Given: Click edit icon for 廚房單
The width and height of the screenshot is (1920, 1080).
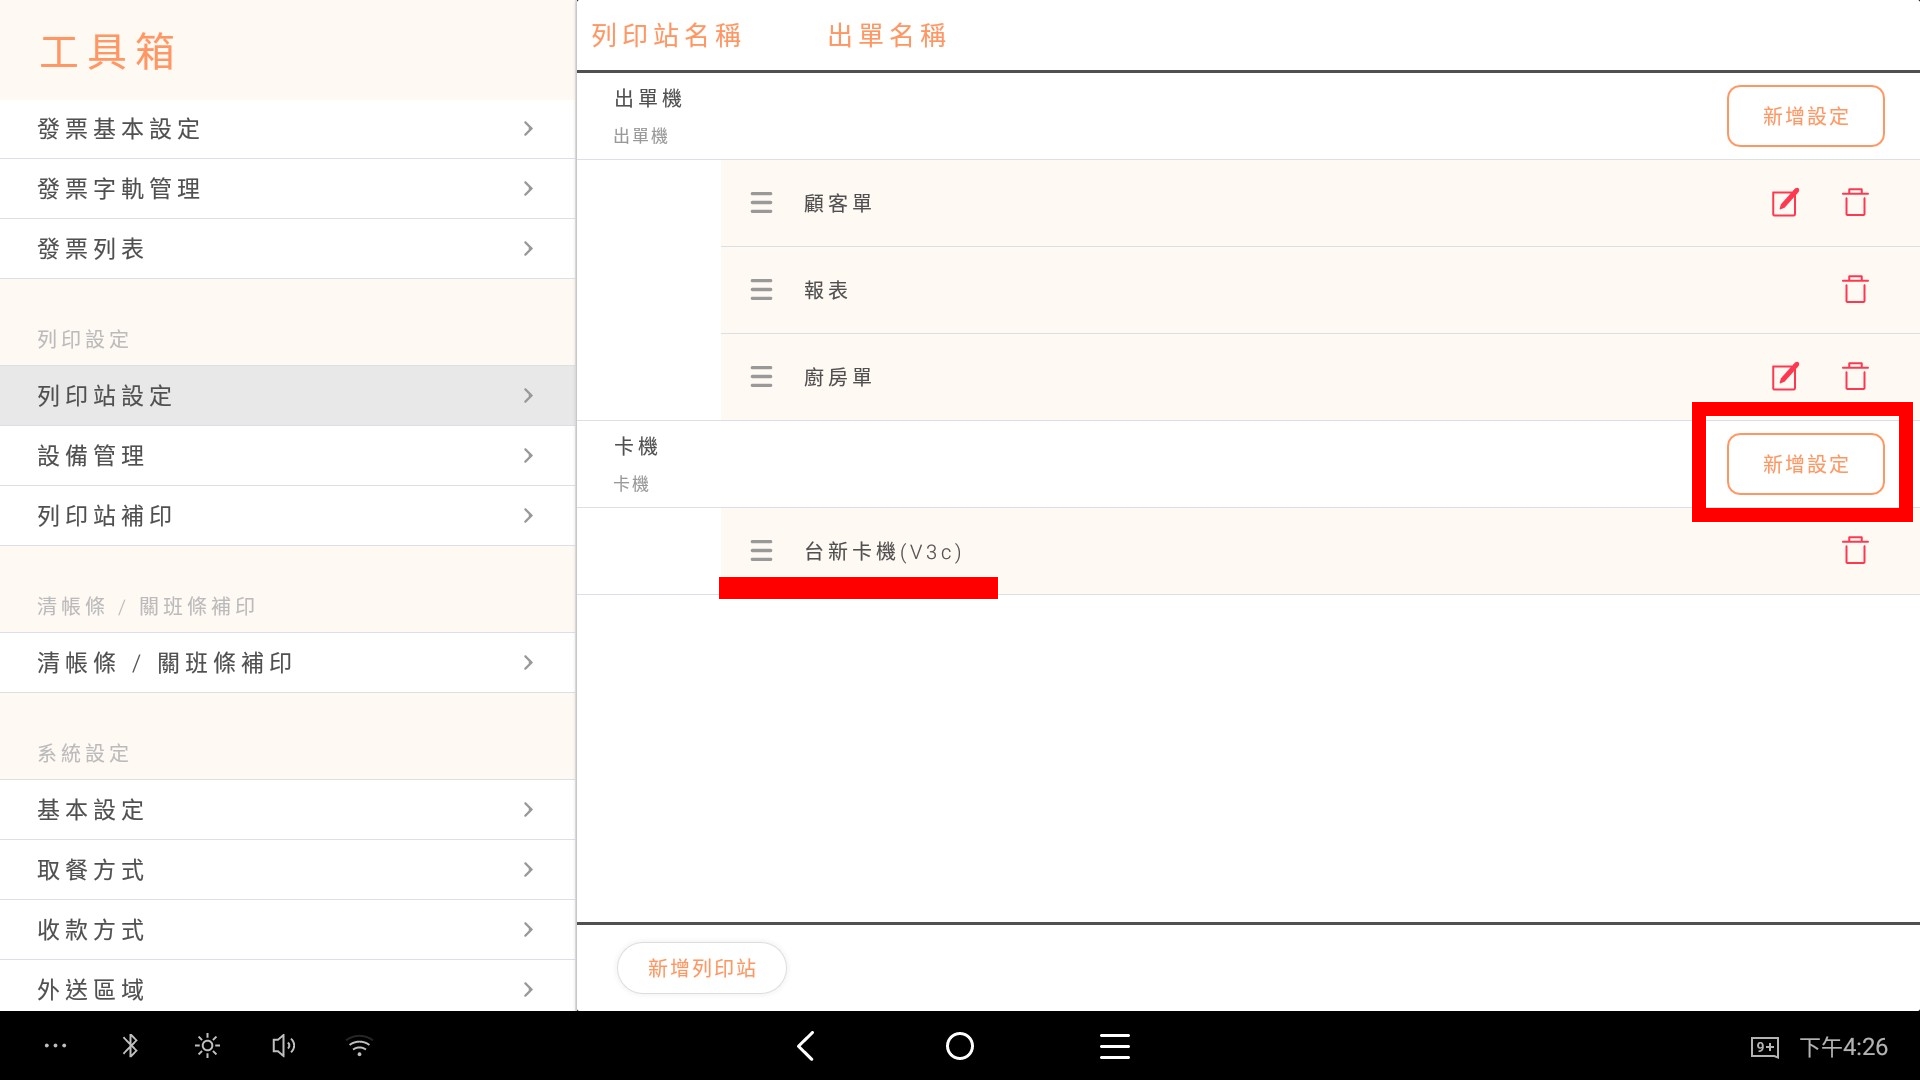Looking at the screenshot, I should 1785,377.
